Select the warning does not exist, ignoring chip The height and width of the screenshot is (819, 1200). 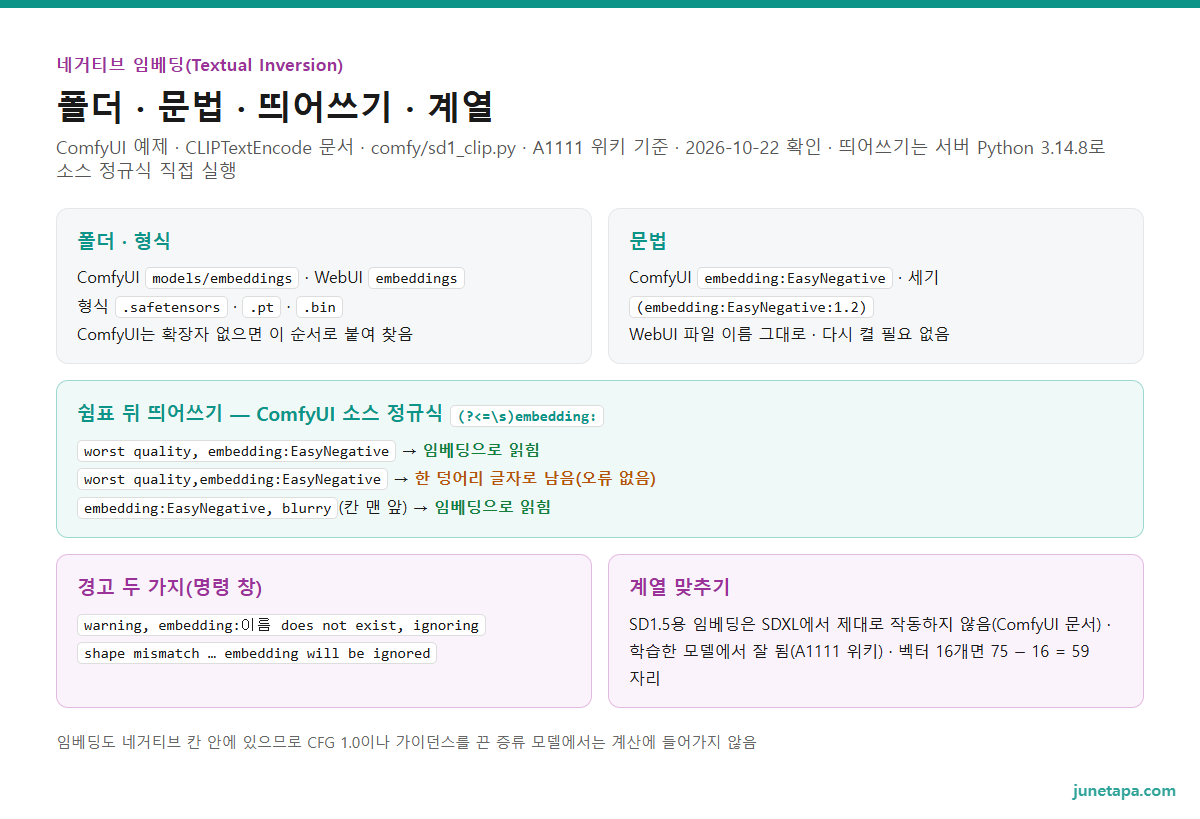[x=281, y=625]
